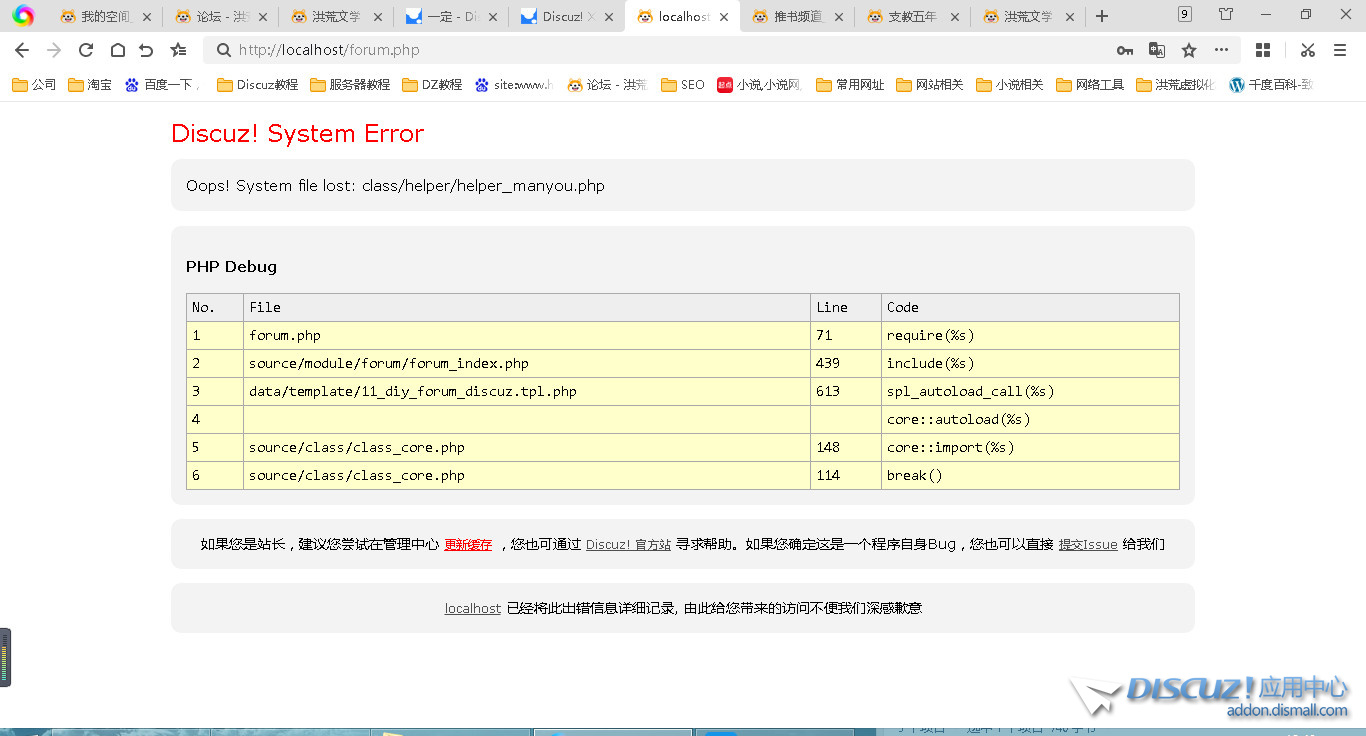This screenshot has width=1366, height=736.
Task: Expand the 服务器教程 bookmark folder
Action: tap(350, 85)
